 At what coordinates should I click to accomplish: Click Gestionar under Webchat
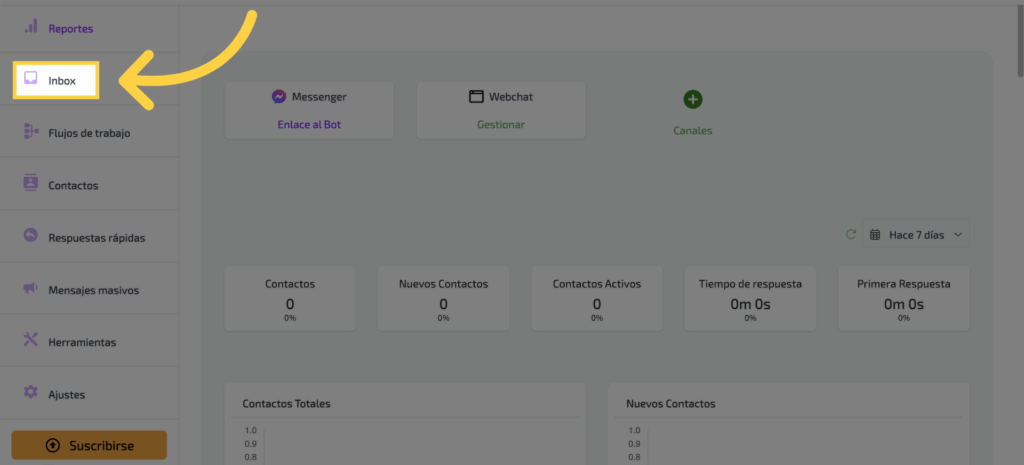click(x=500, y=125)
